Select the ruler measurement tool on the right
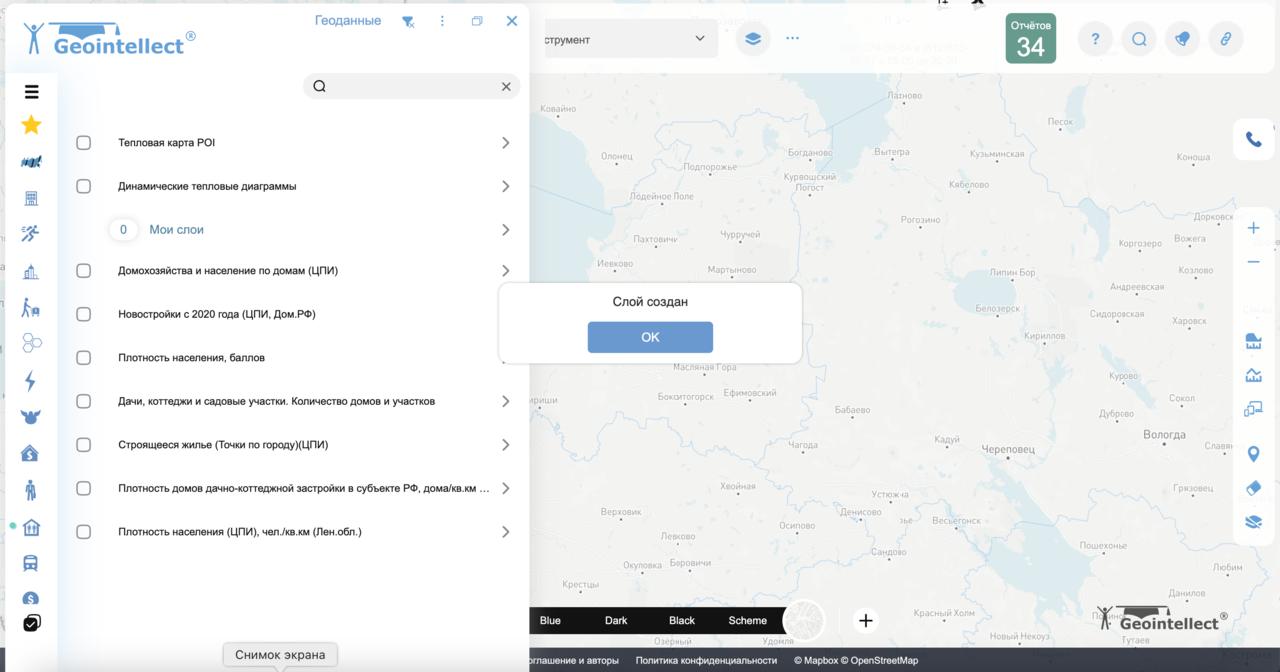The width and height of the screenshot is (1280, 672). pyautogui.click(x=1253, y=340)
